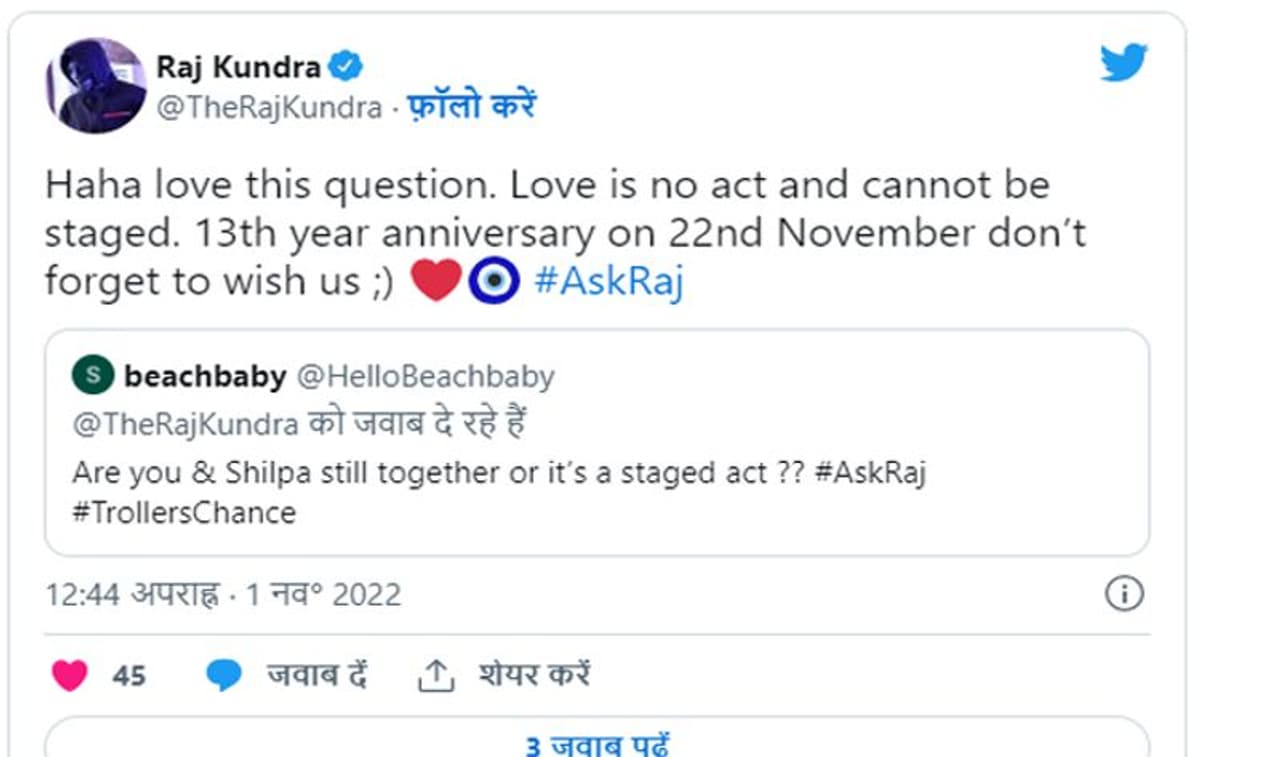
Task: Click the 45 likes count
Action: click(129, 676)
